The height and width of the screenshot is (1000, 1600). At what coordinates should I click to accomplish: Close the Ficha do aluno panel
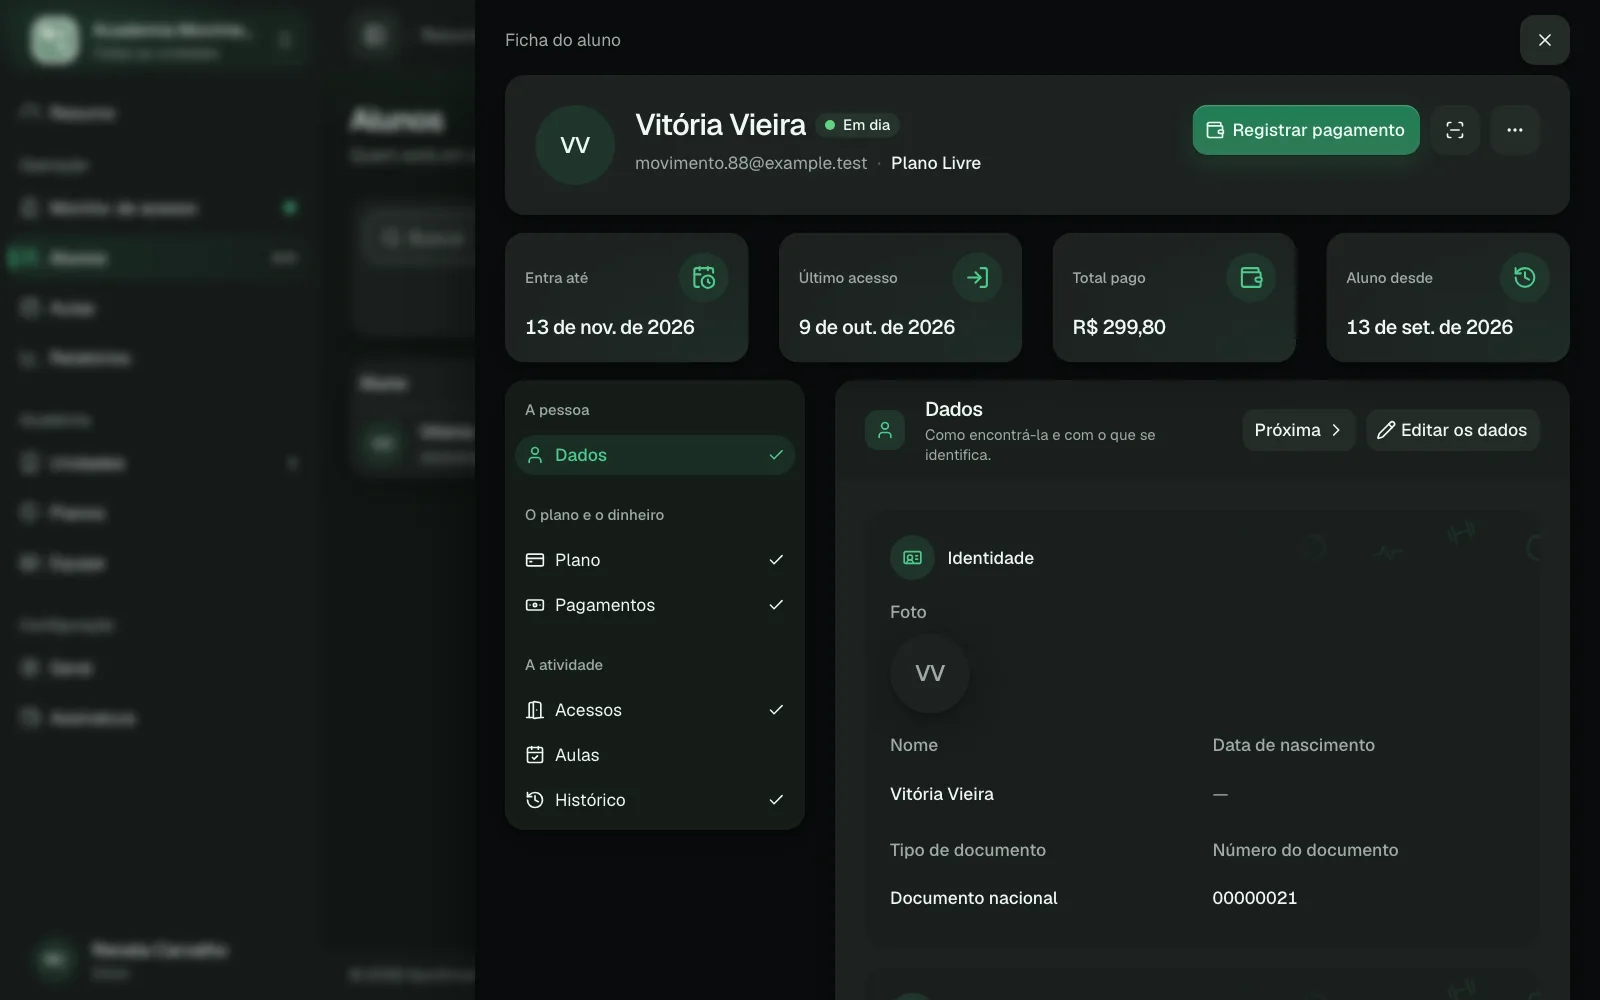[1545, 40]
